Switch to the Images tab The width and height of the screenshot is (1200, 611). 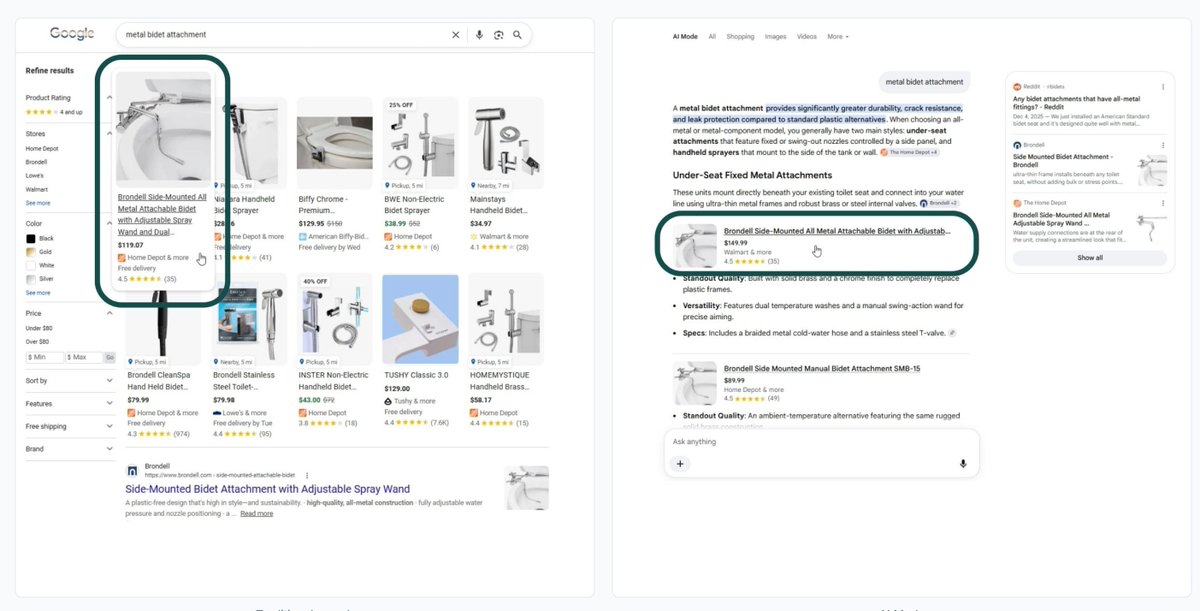(x=775, y=37)
